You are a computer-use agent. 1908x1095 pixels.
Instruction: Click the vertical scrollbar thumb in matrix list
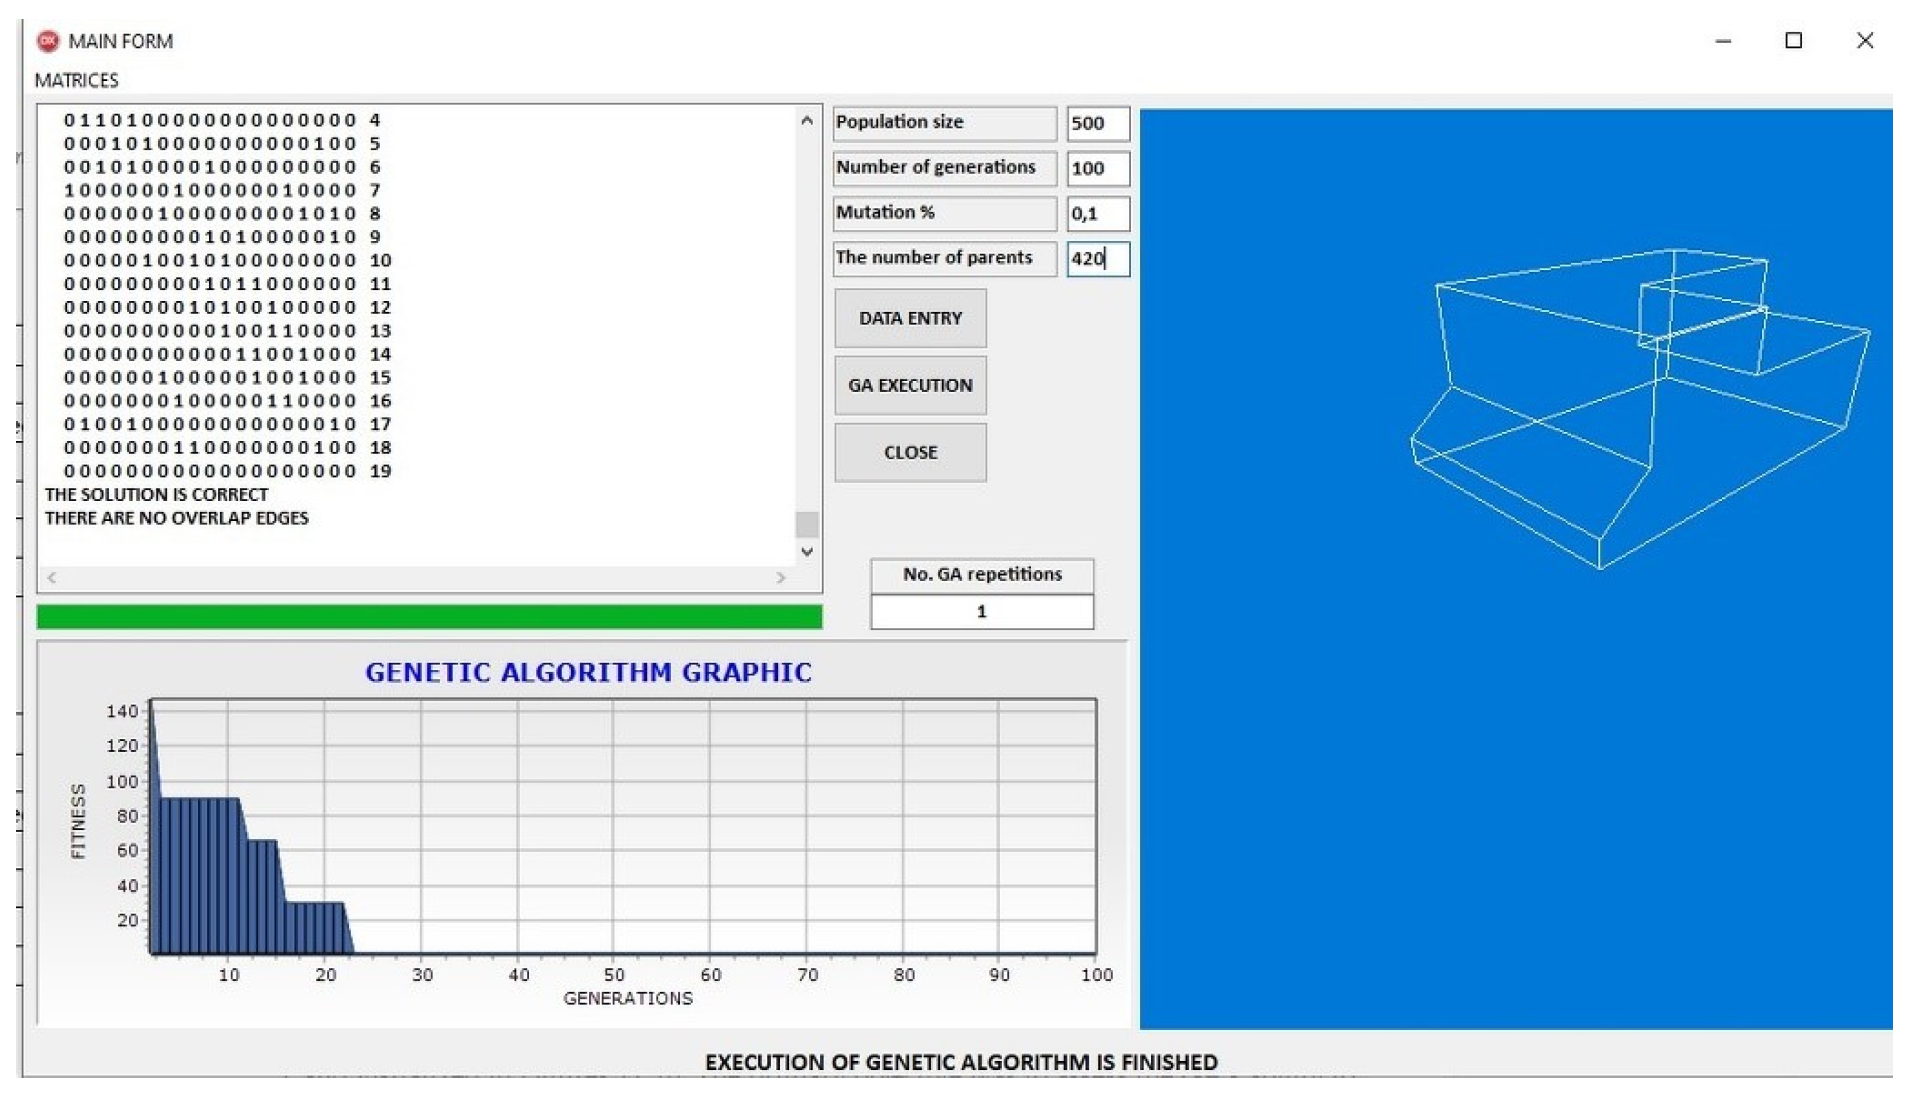click(806, 523)
